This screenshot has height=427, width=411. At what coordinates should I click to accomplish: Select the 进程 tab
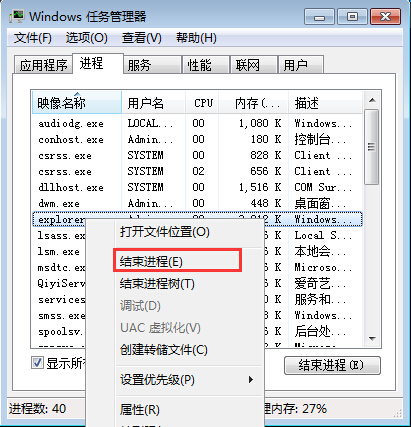[x=98, y=63]
